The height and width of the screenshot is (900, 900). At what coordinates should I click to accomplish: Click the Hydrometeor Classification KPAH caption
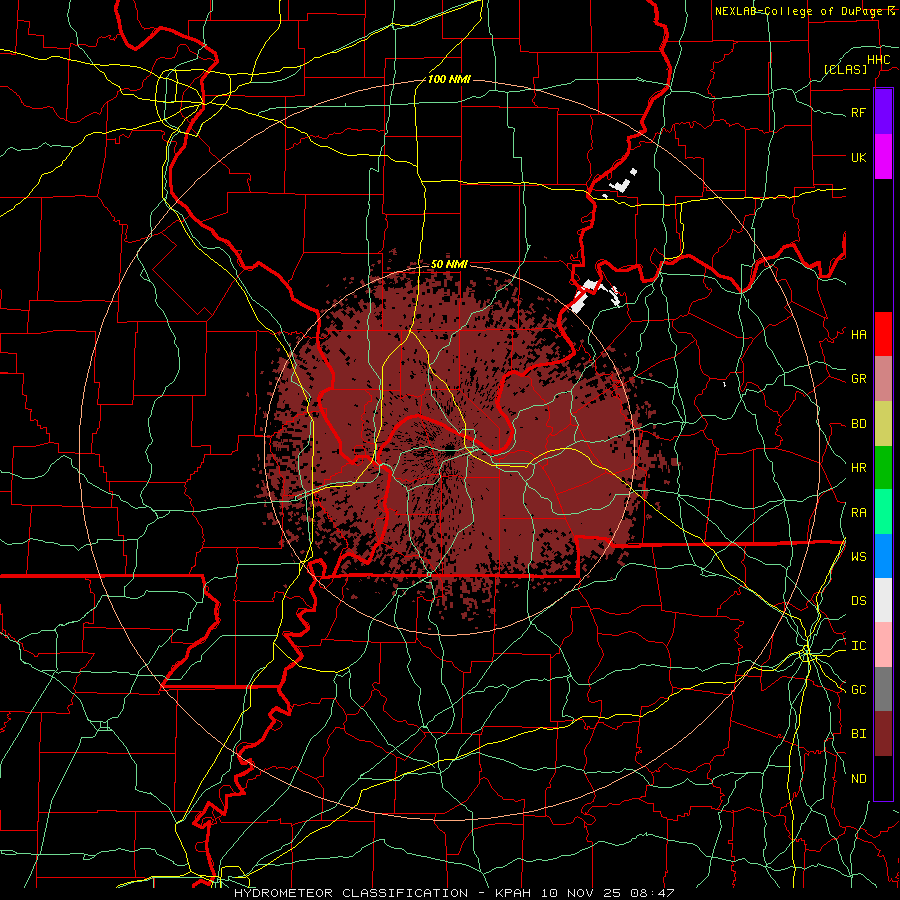(x=454, y=893)
